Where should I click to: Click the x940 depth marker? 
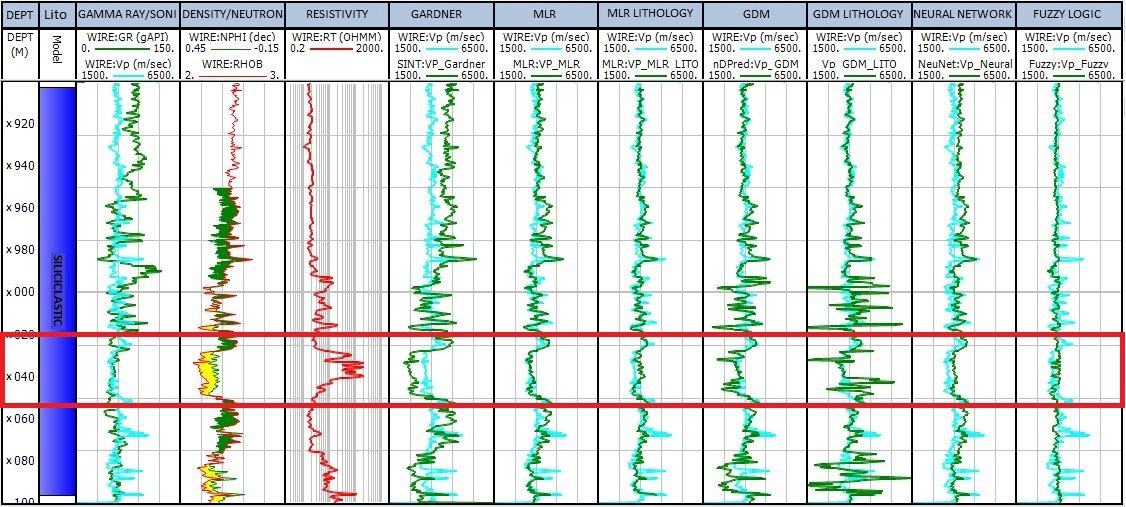coord(19,167)
